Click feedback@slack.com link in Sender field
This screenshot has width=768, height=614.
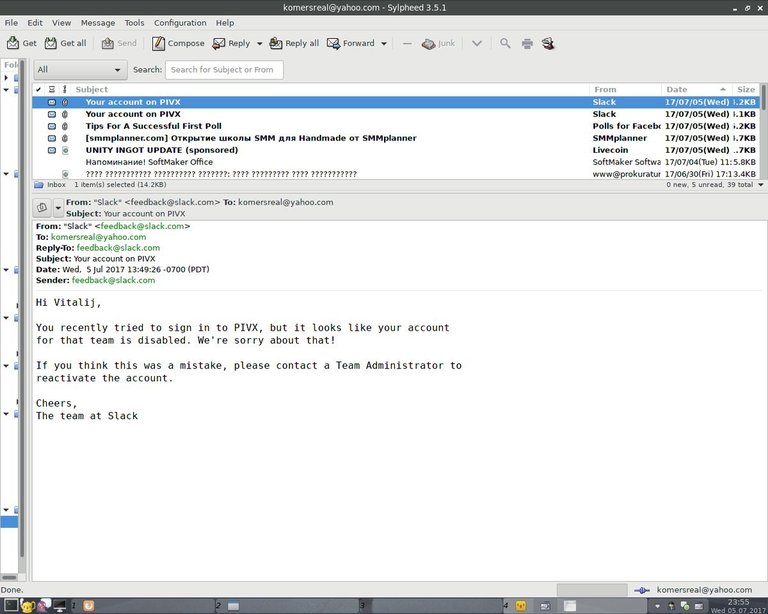[113, 280]
